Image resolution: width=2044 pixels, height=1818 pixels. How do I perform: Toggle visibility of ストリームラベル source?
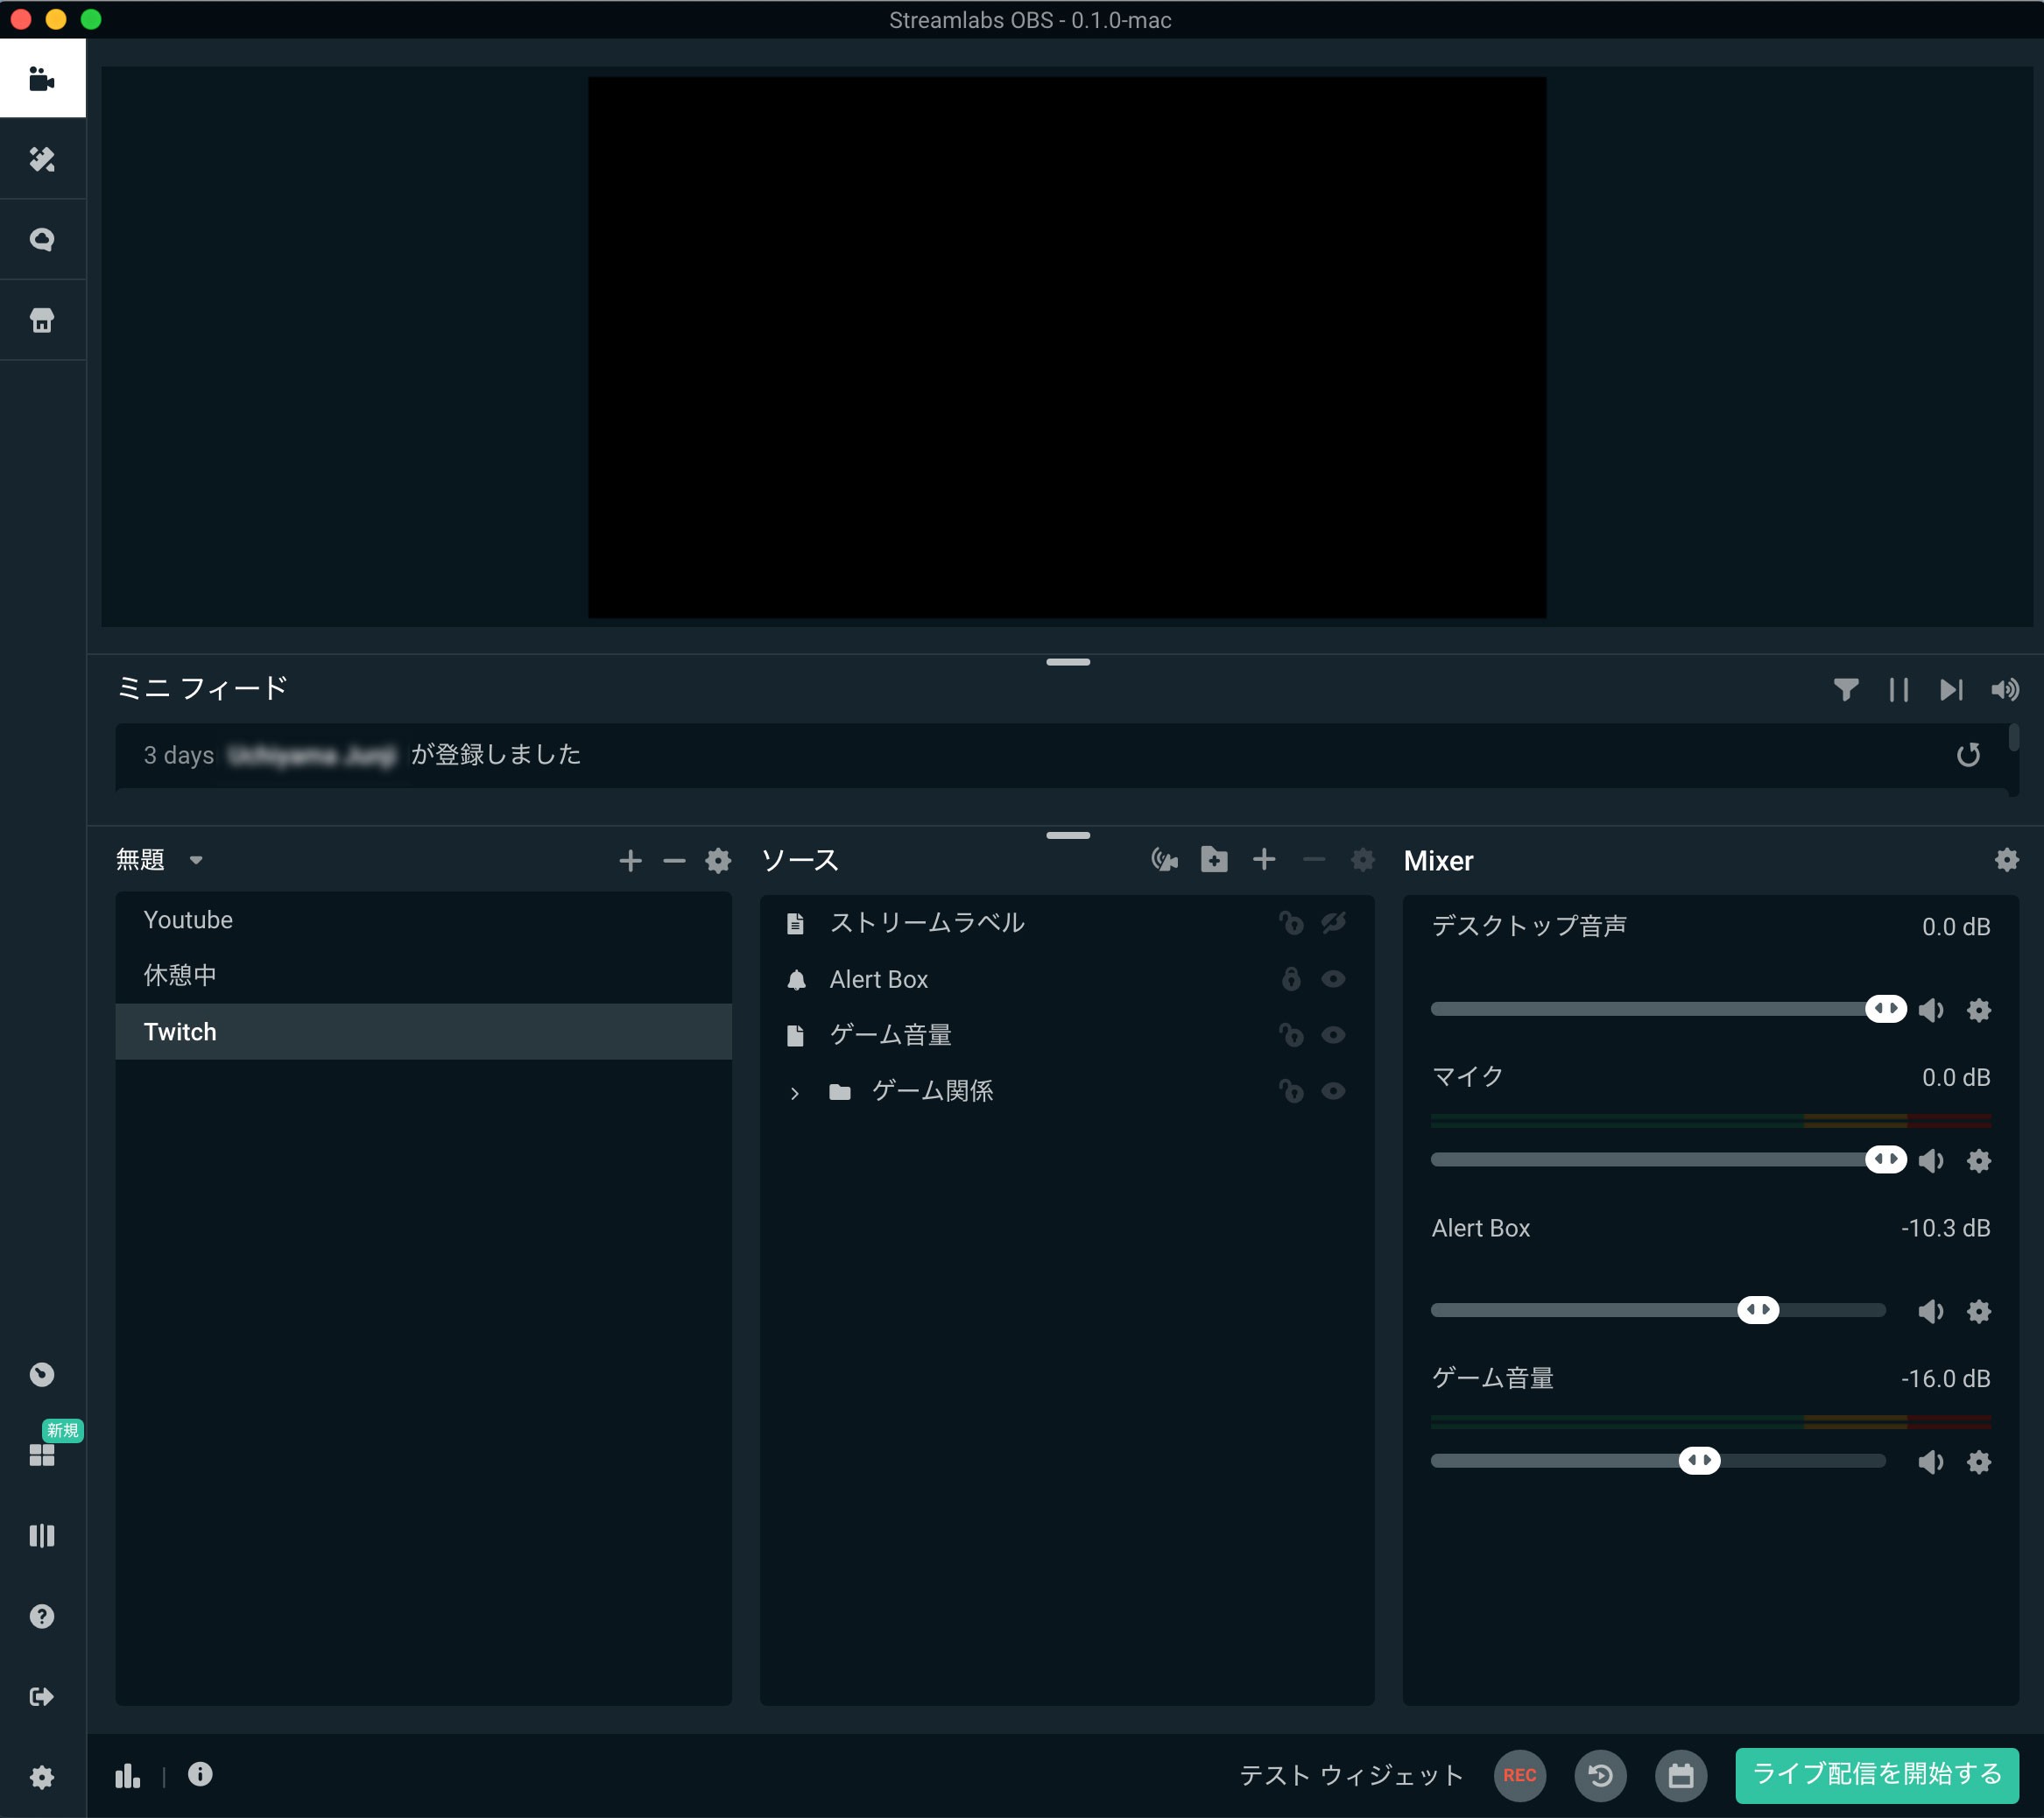pos(1333,922)
